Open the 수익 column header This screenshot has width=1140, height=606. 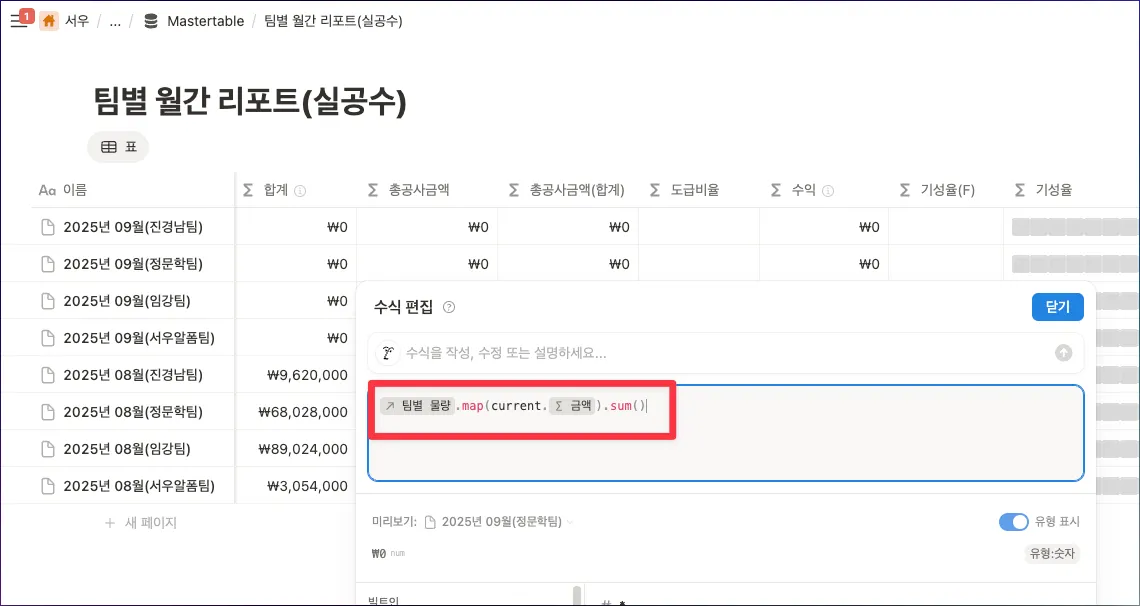pos(824,190)
